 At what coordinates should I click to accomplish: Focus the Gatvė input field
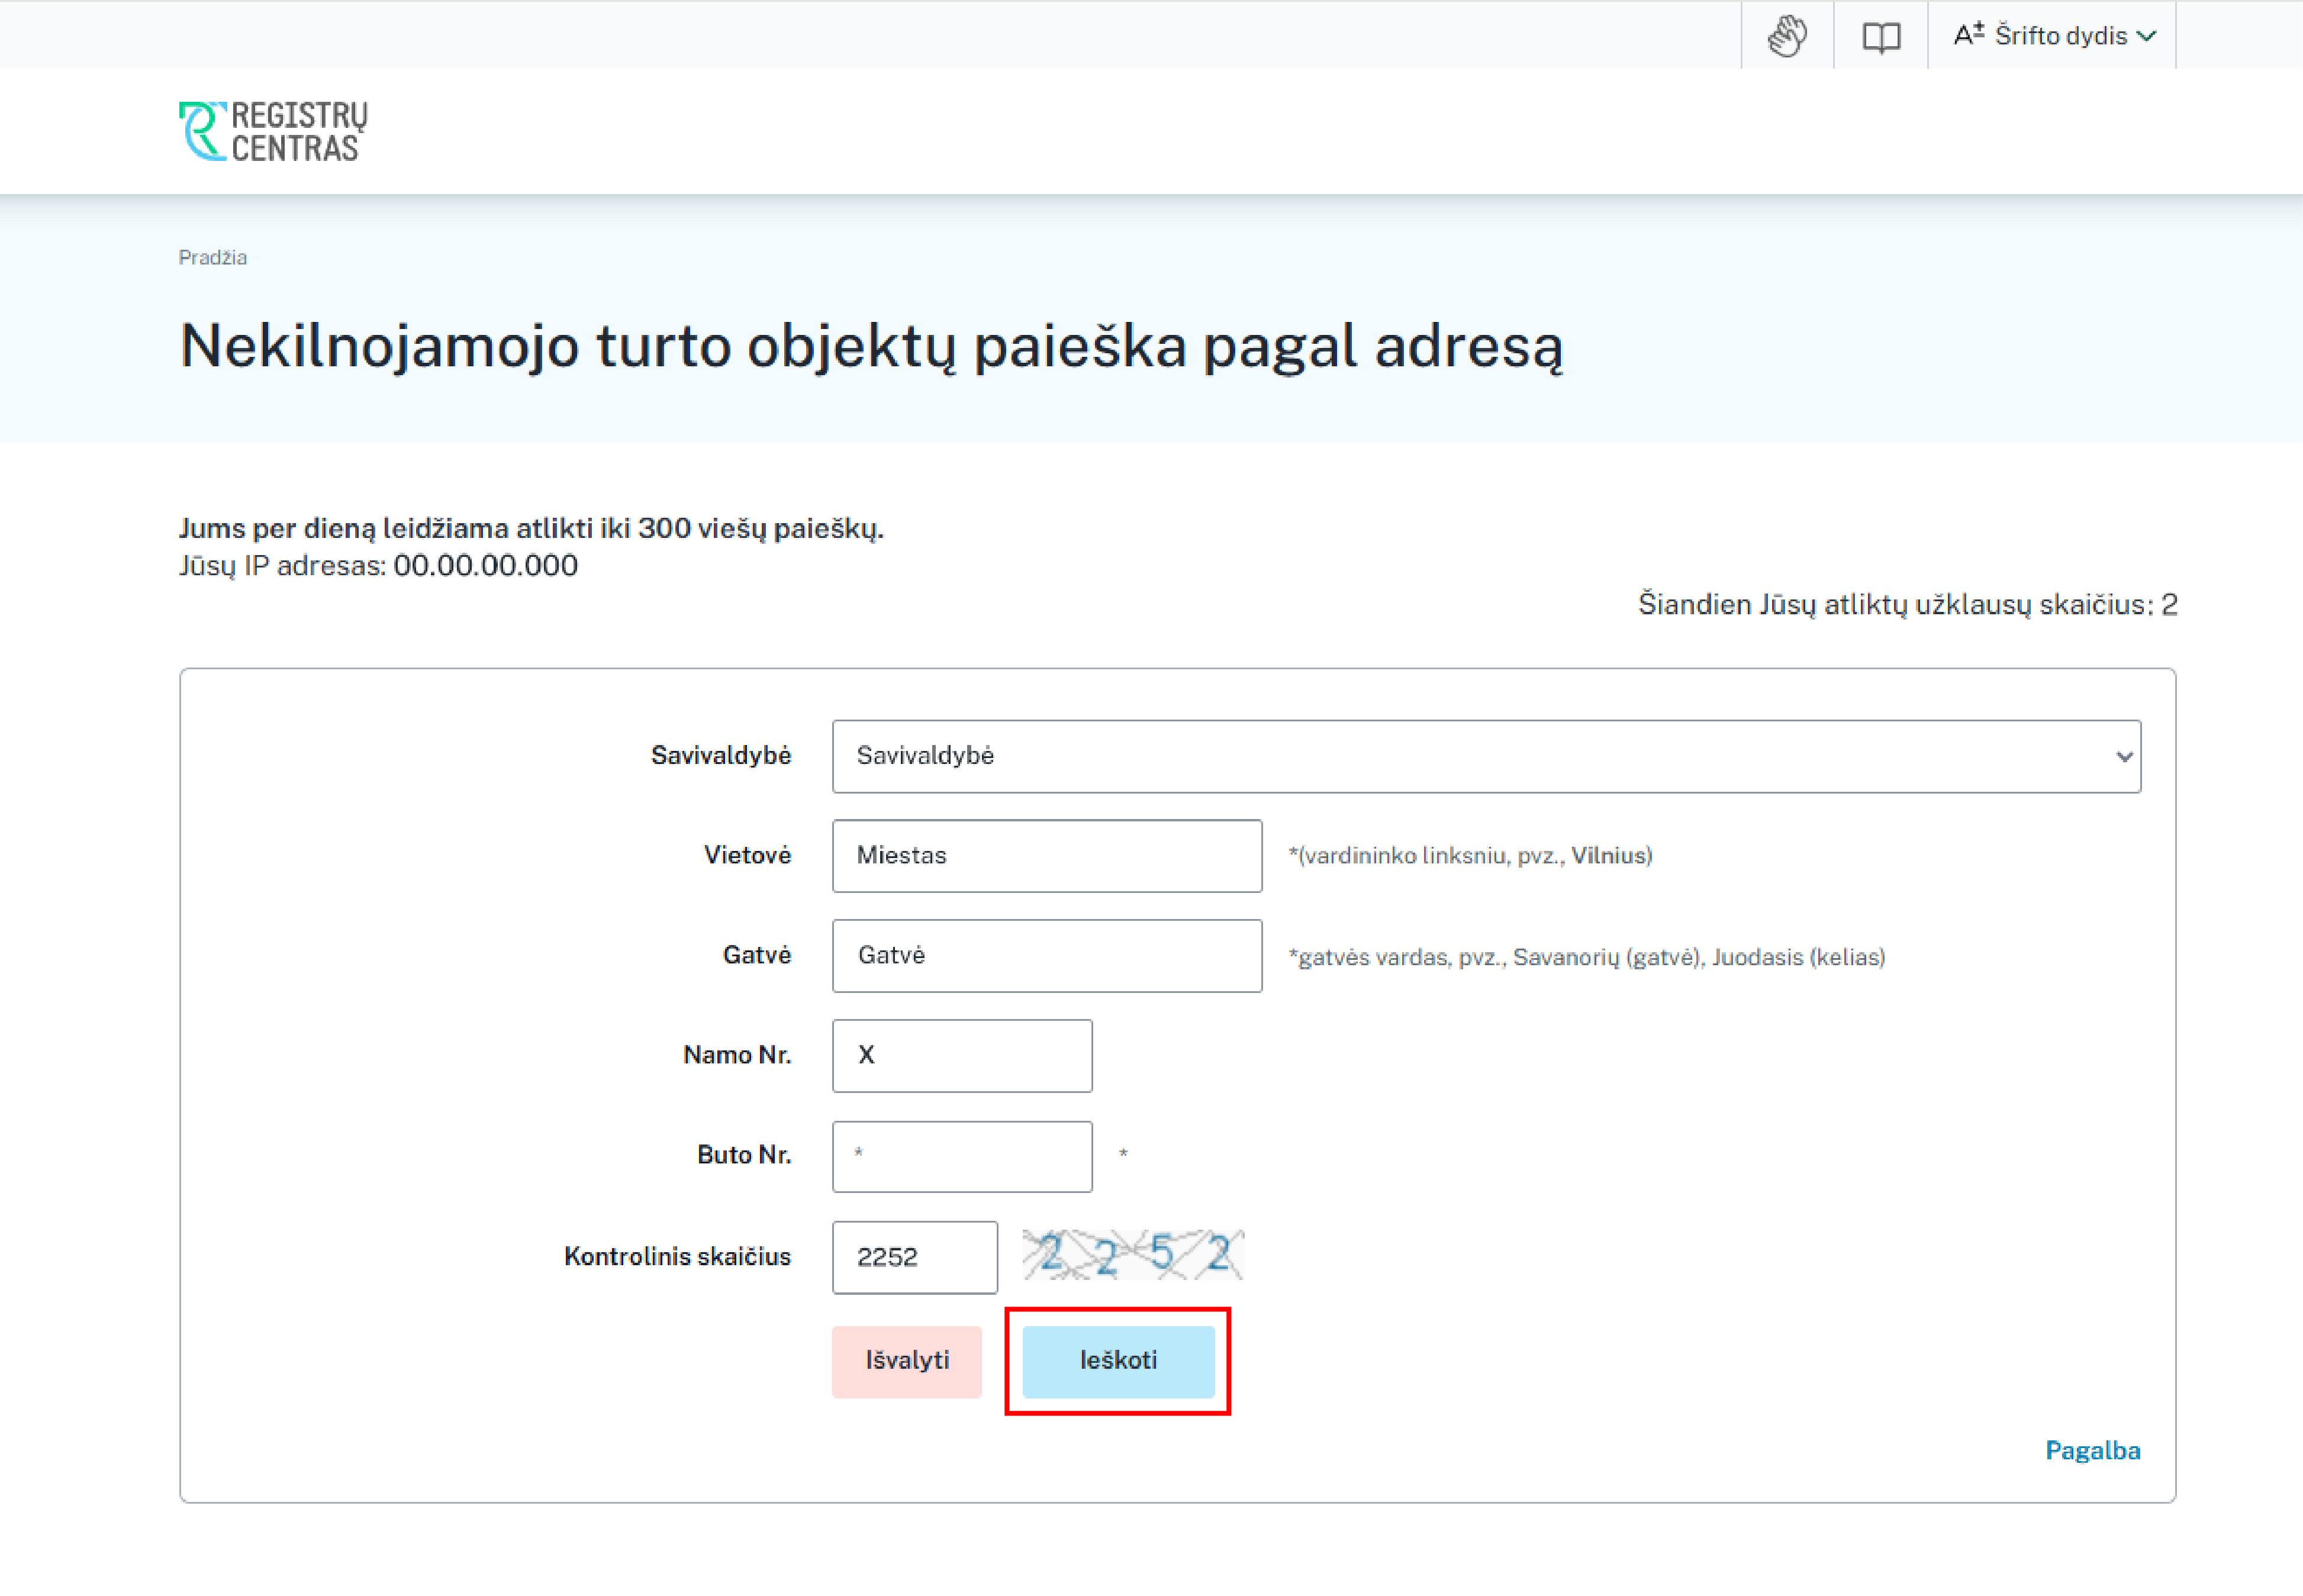click(x=1047, y=956)
